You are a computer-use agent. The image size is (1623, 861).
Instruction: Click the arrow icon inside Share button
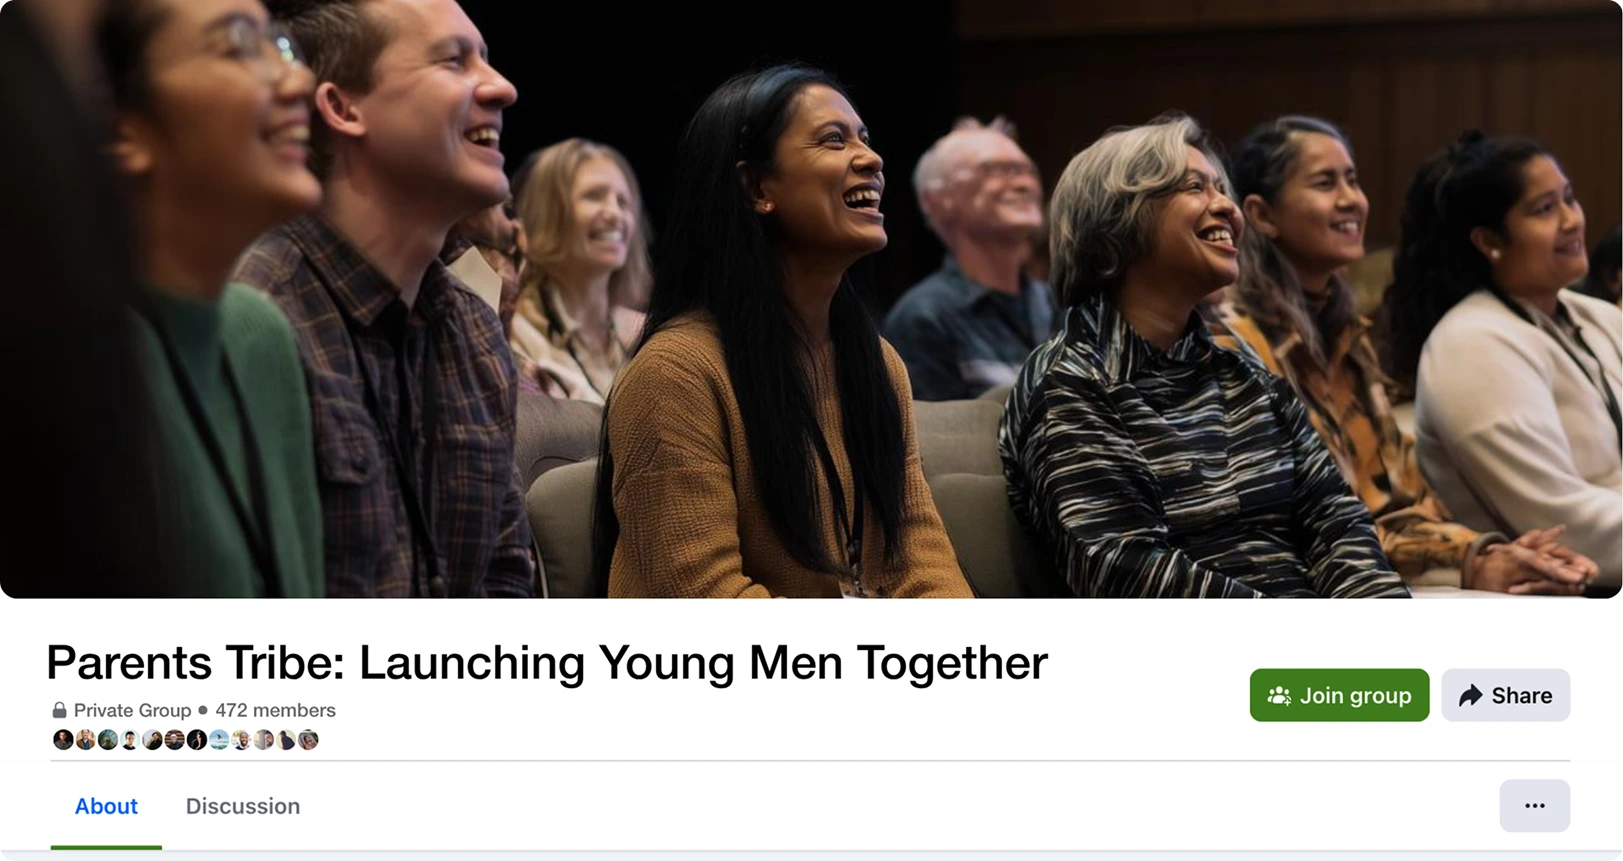tap(1470, 695)
